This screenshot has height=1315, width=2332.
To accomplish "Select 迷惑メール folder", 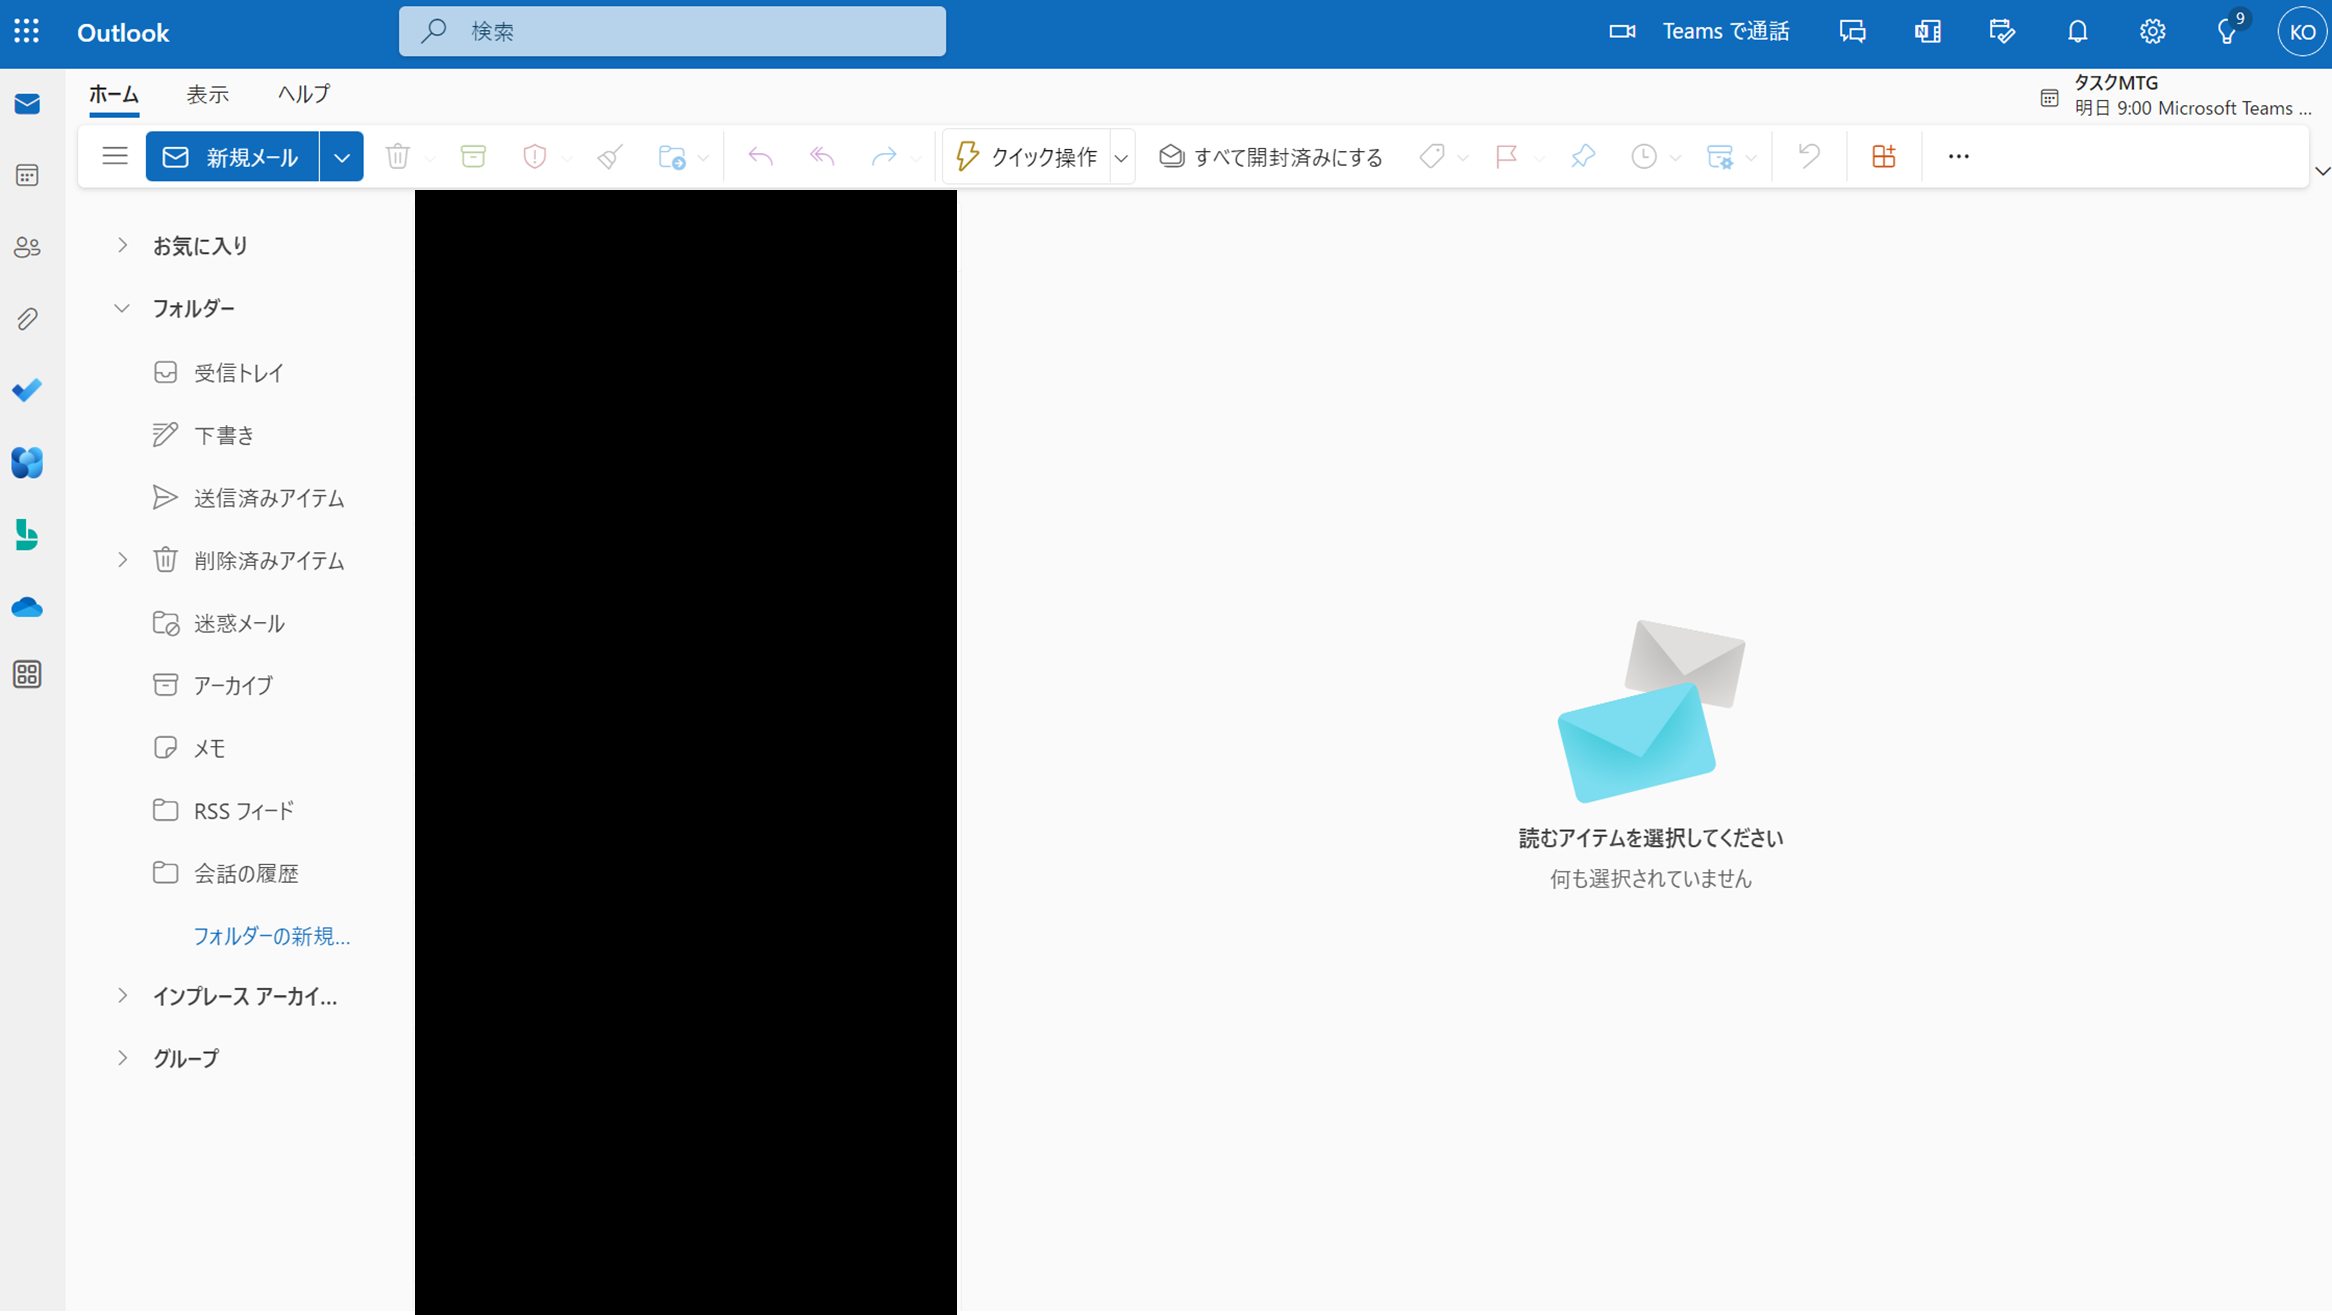I will [240, 623].
